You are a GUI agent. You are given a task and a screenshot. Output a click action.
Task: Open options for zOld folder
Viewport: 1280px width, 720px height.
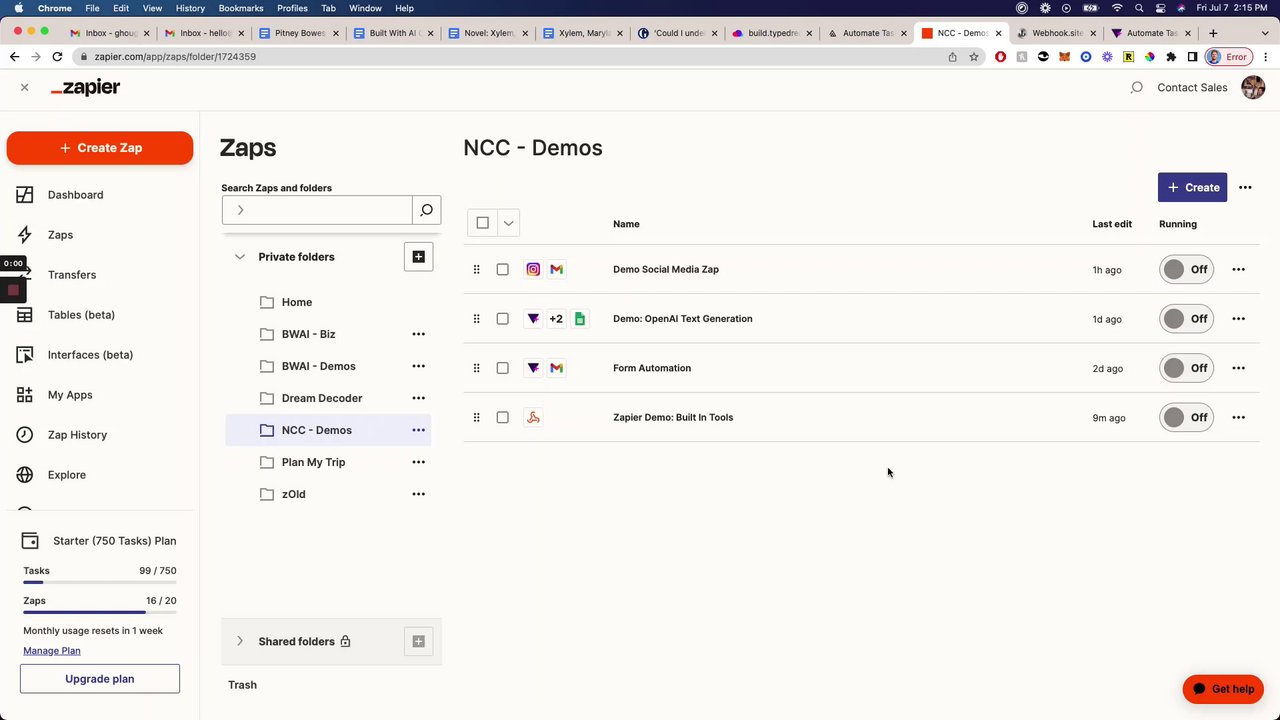tap(418, 494)
